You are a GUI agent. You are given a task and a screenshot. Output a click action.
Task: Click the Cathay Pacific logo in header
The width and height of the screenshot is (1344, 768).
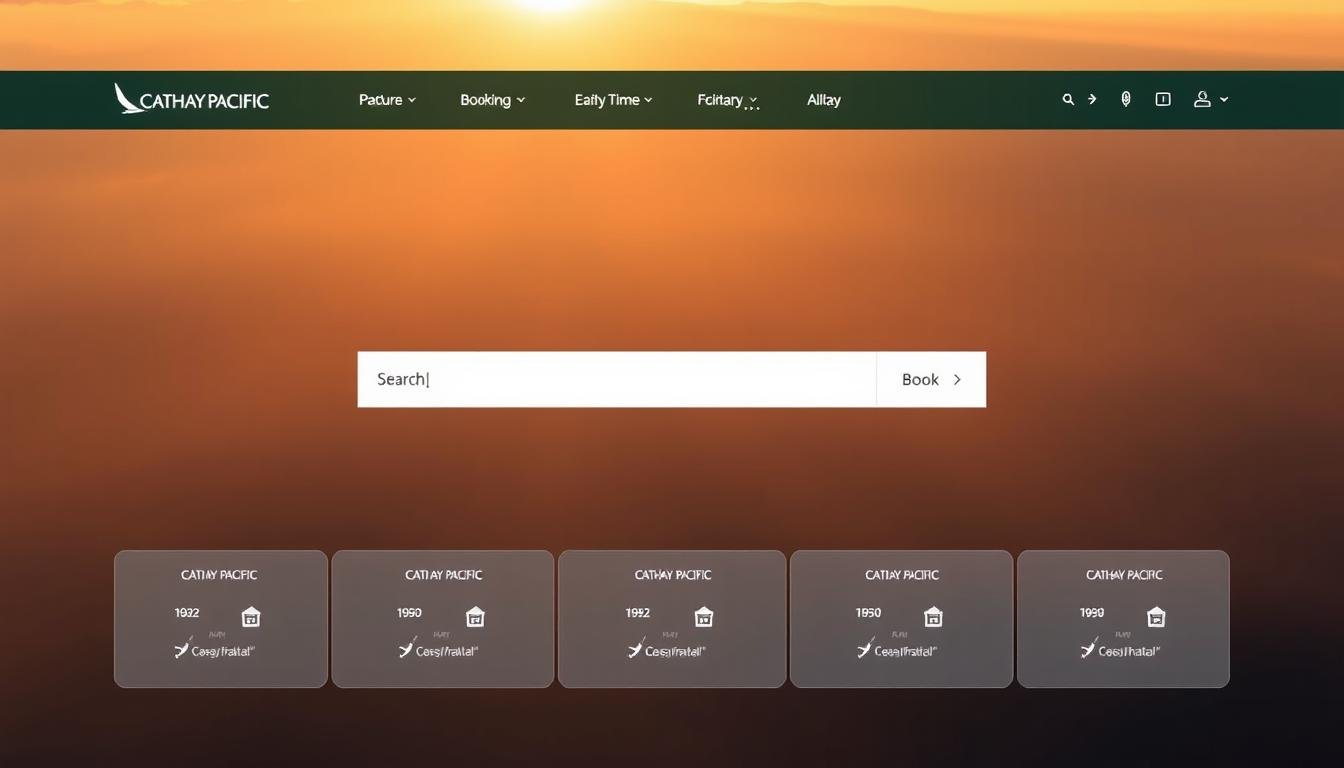point(191,100)
